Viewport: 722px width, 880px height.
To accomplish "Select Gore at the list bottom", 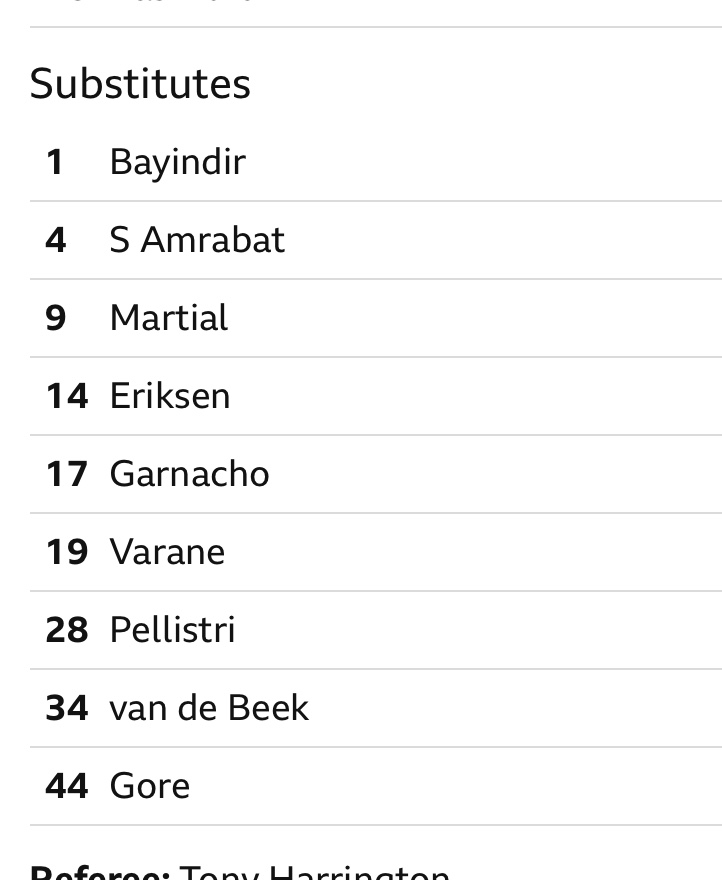I will [x=149, y=786].
